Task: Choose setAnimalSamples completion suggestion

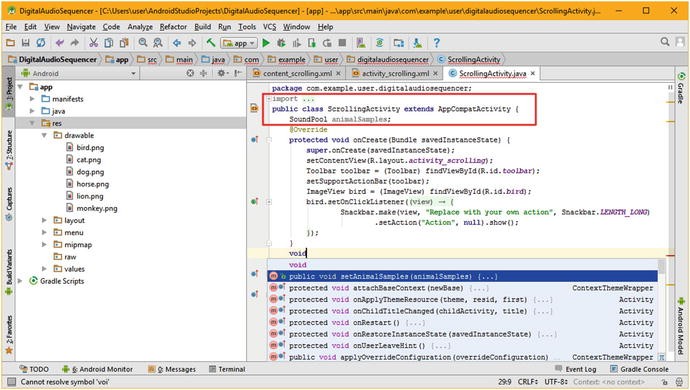Action: coord(462,276)
